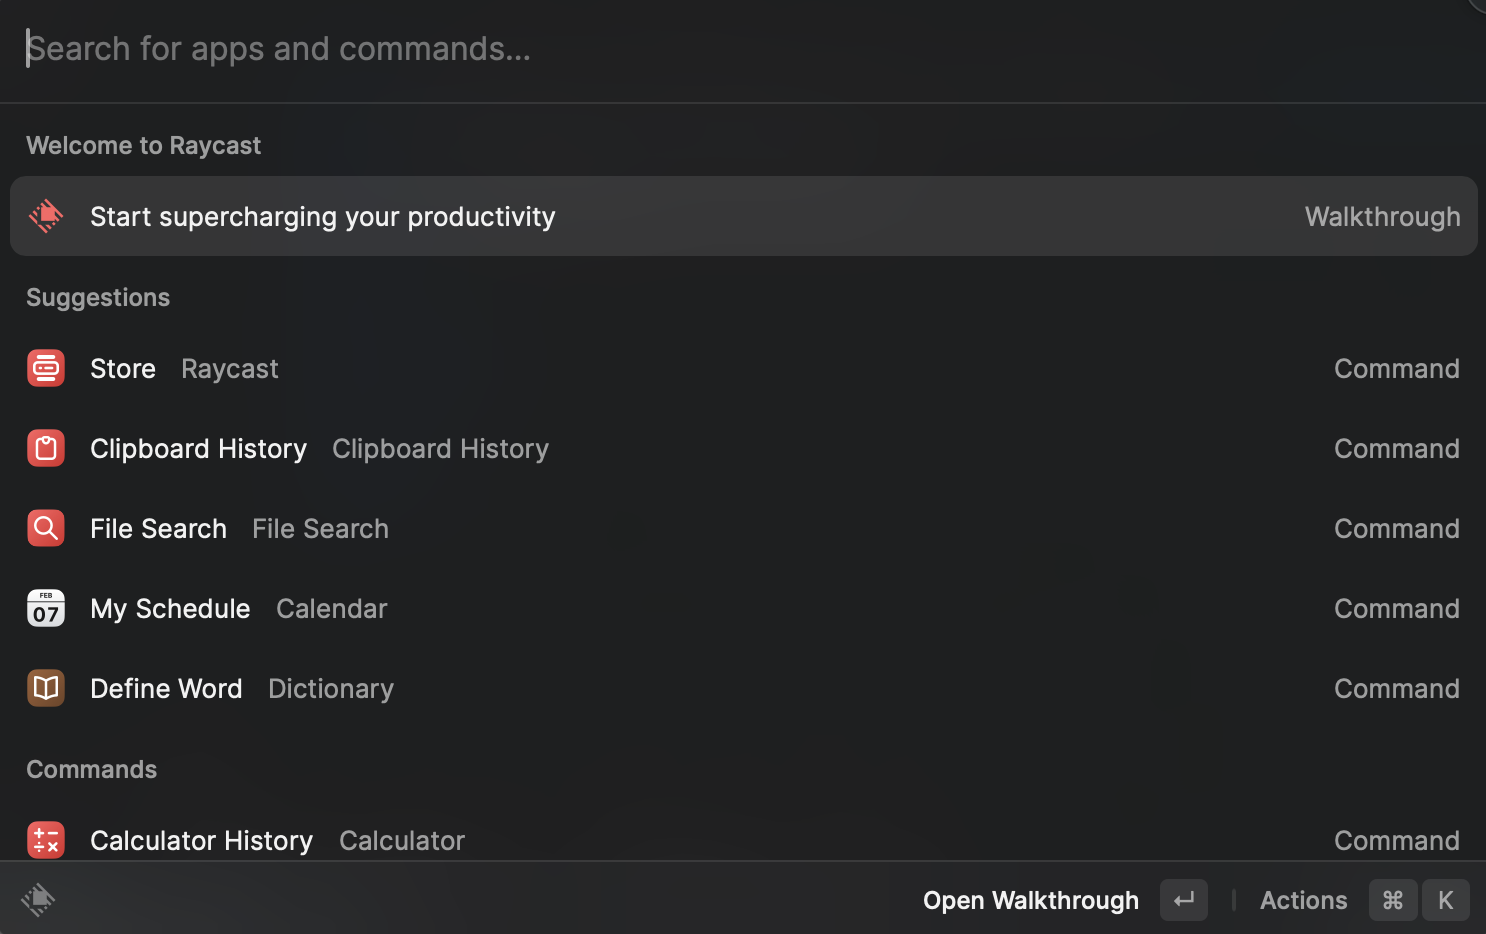The height and width of the screenshot is (934, 1486).
Task: Click the Raycast logo in bottom bar
Action: [38, 900]
